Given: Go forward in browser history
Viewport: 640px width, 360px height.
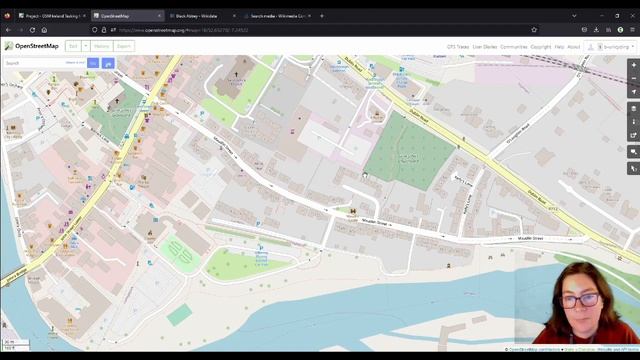Looking at the screenshot, I should 20,30.
